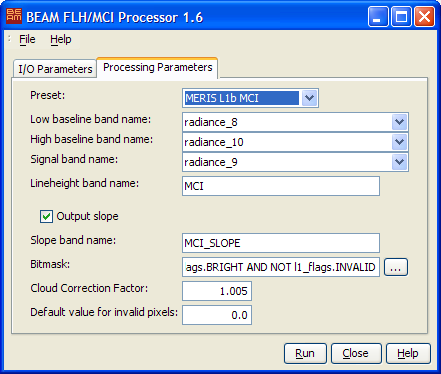Image resolution: width=441 pixels, height=374 pixels.
Task: Minimize the BEAM FLH/MCI Processor window
Action: tap(378, 16)
